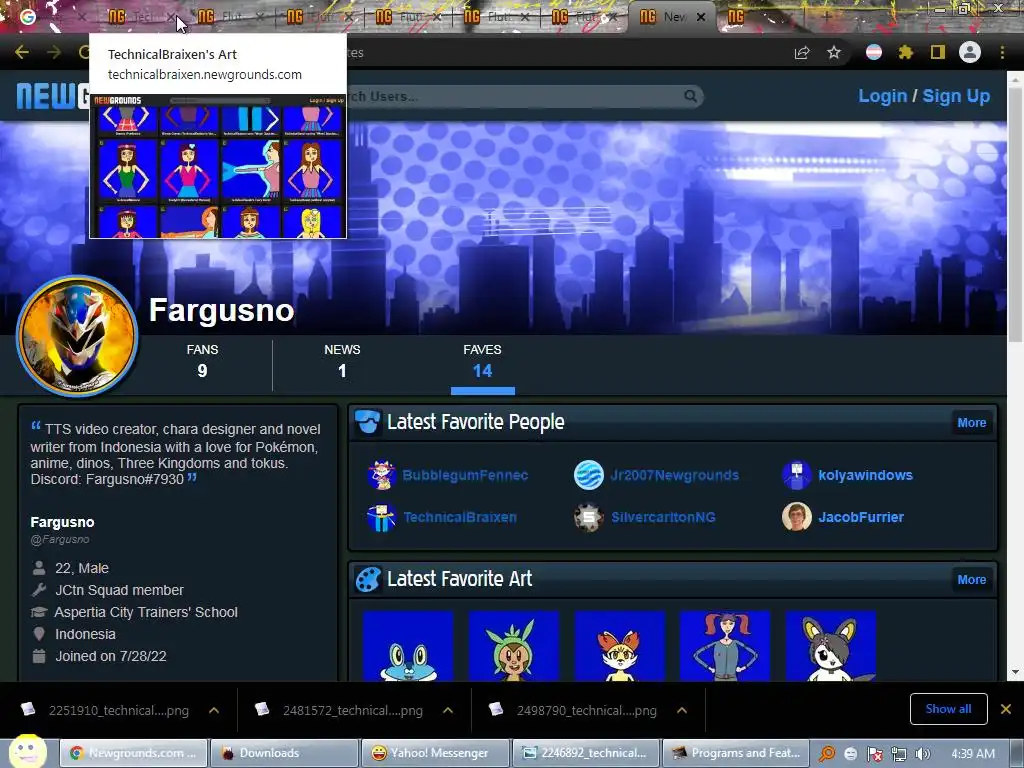This screenshot has height=768, width=1024.
Task: Expand options for 2481572_technical png download
Action: (x=448, y=710)
